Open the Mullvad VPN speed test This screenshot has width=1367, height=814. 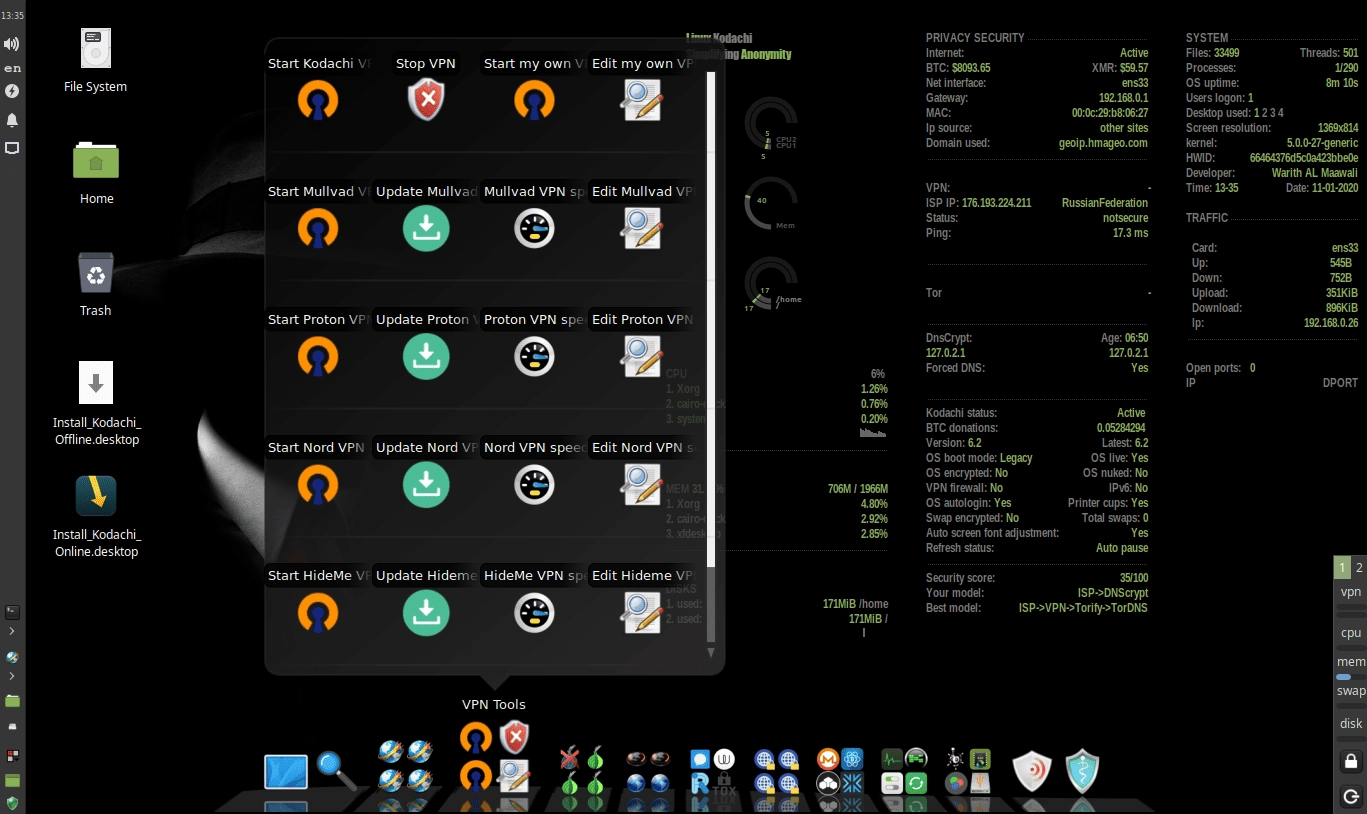pos(534,228)
